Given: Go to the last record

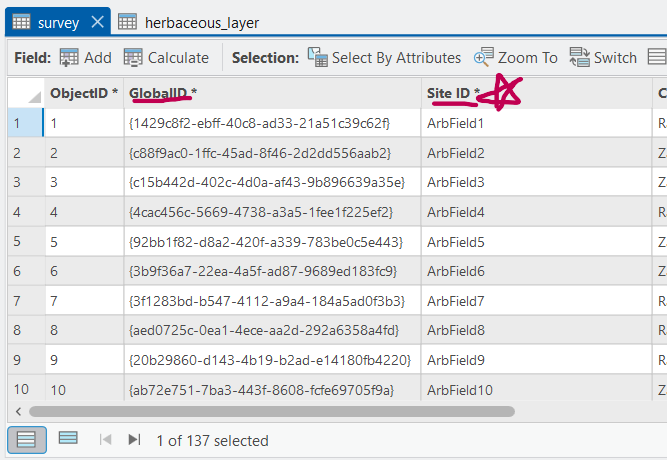Looking at the screenshot, I should 134,440.
